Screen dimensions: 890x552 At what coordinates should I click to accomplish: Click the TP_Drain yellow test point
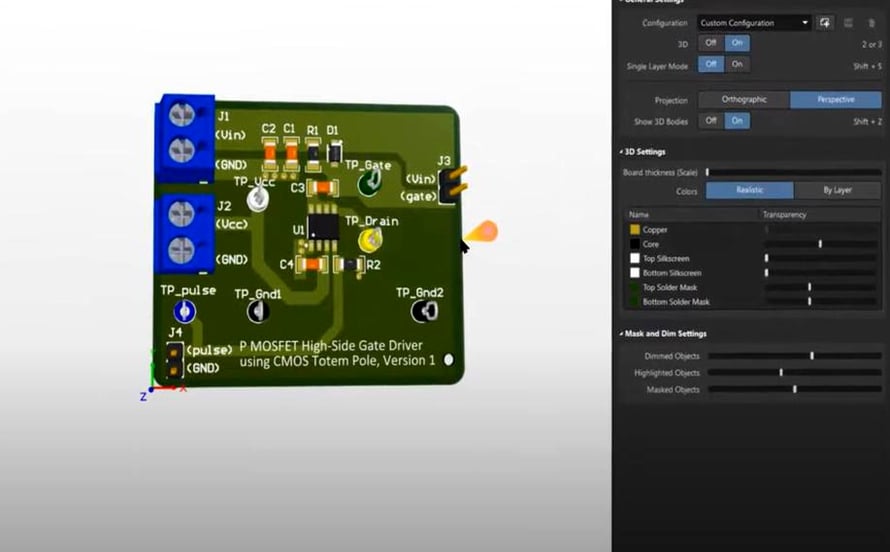pos(370,240)
